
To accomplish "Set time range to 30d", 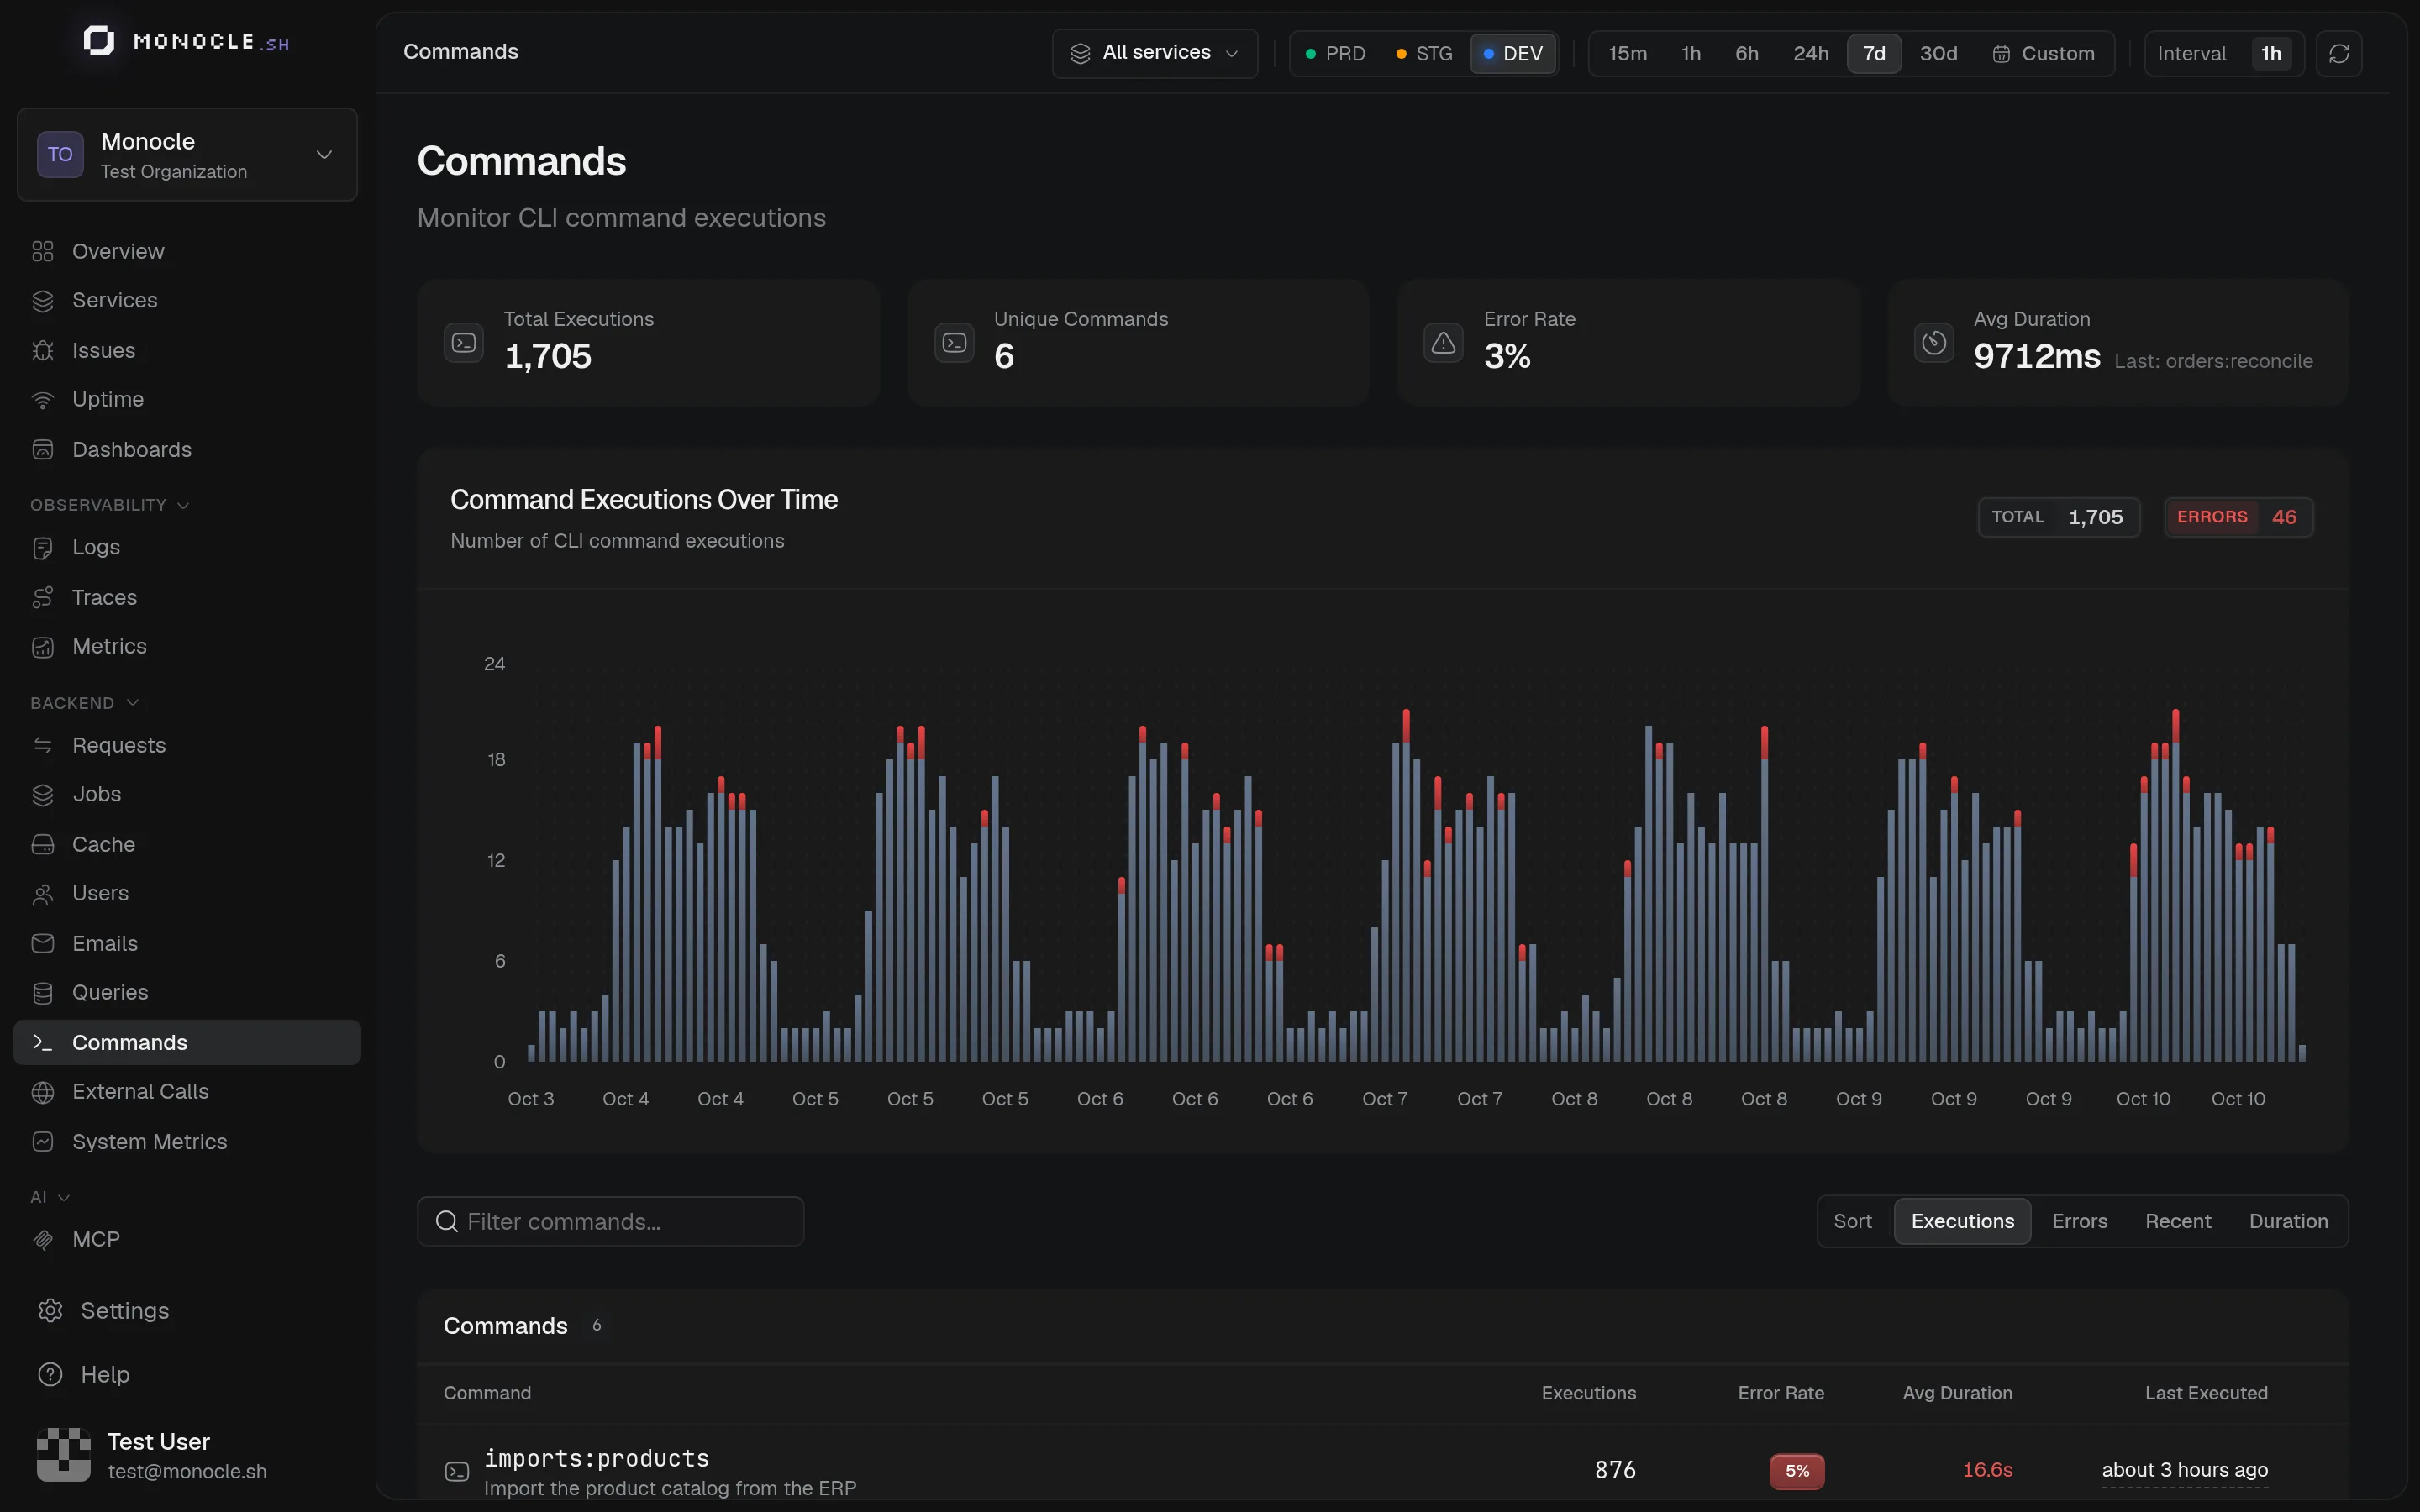I will point(1938,53).
